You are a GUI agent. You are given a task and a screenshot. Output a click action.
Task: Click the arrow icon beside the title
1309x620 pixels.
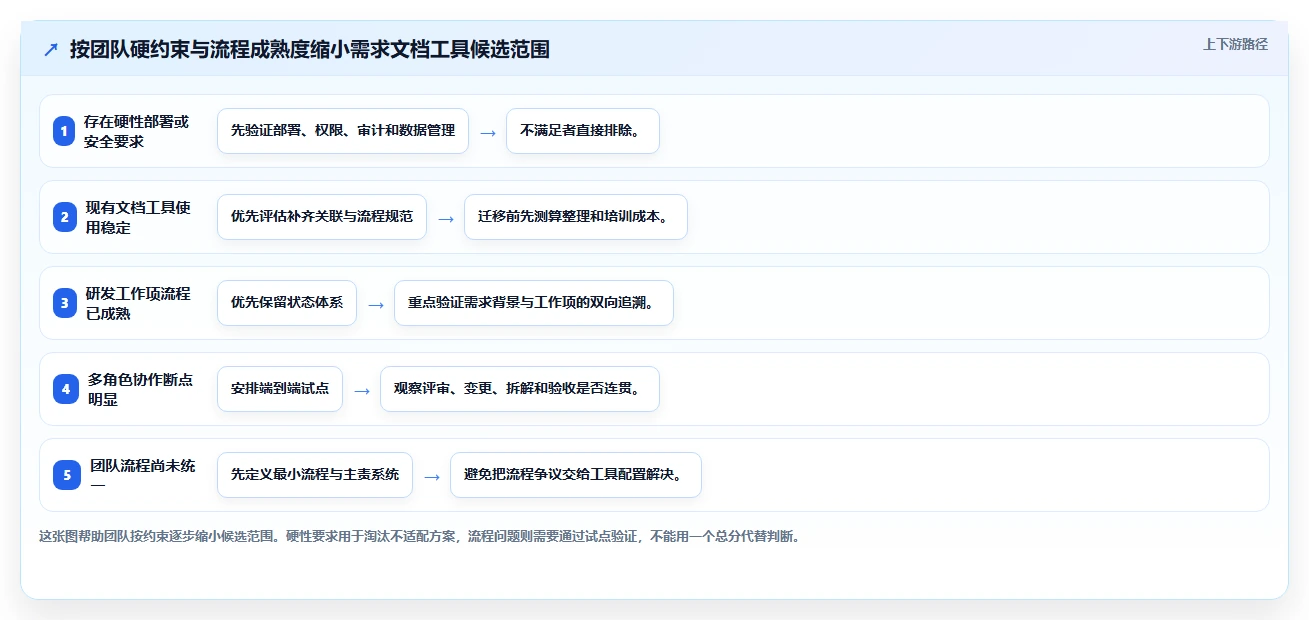[51, 50]
